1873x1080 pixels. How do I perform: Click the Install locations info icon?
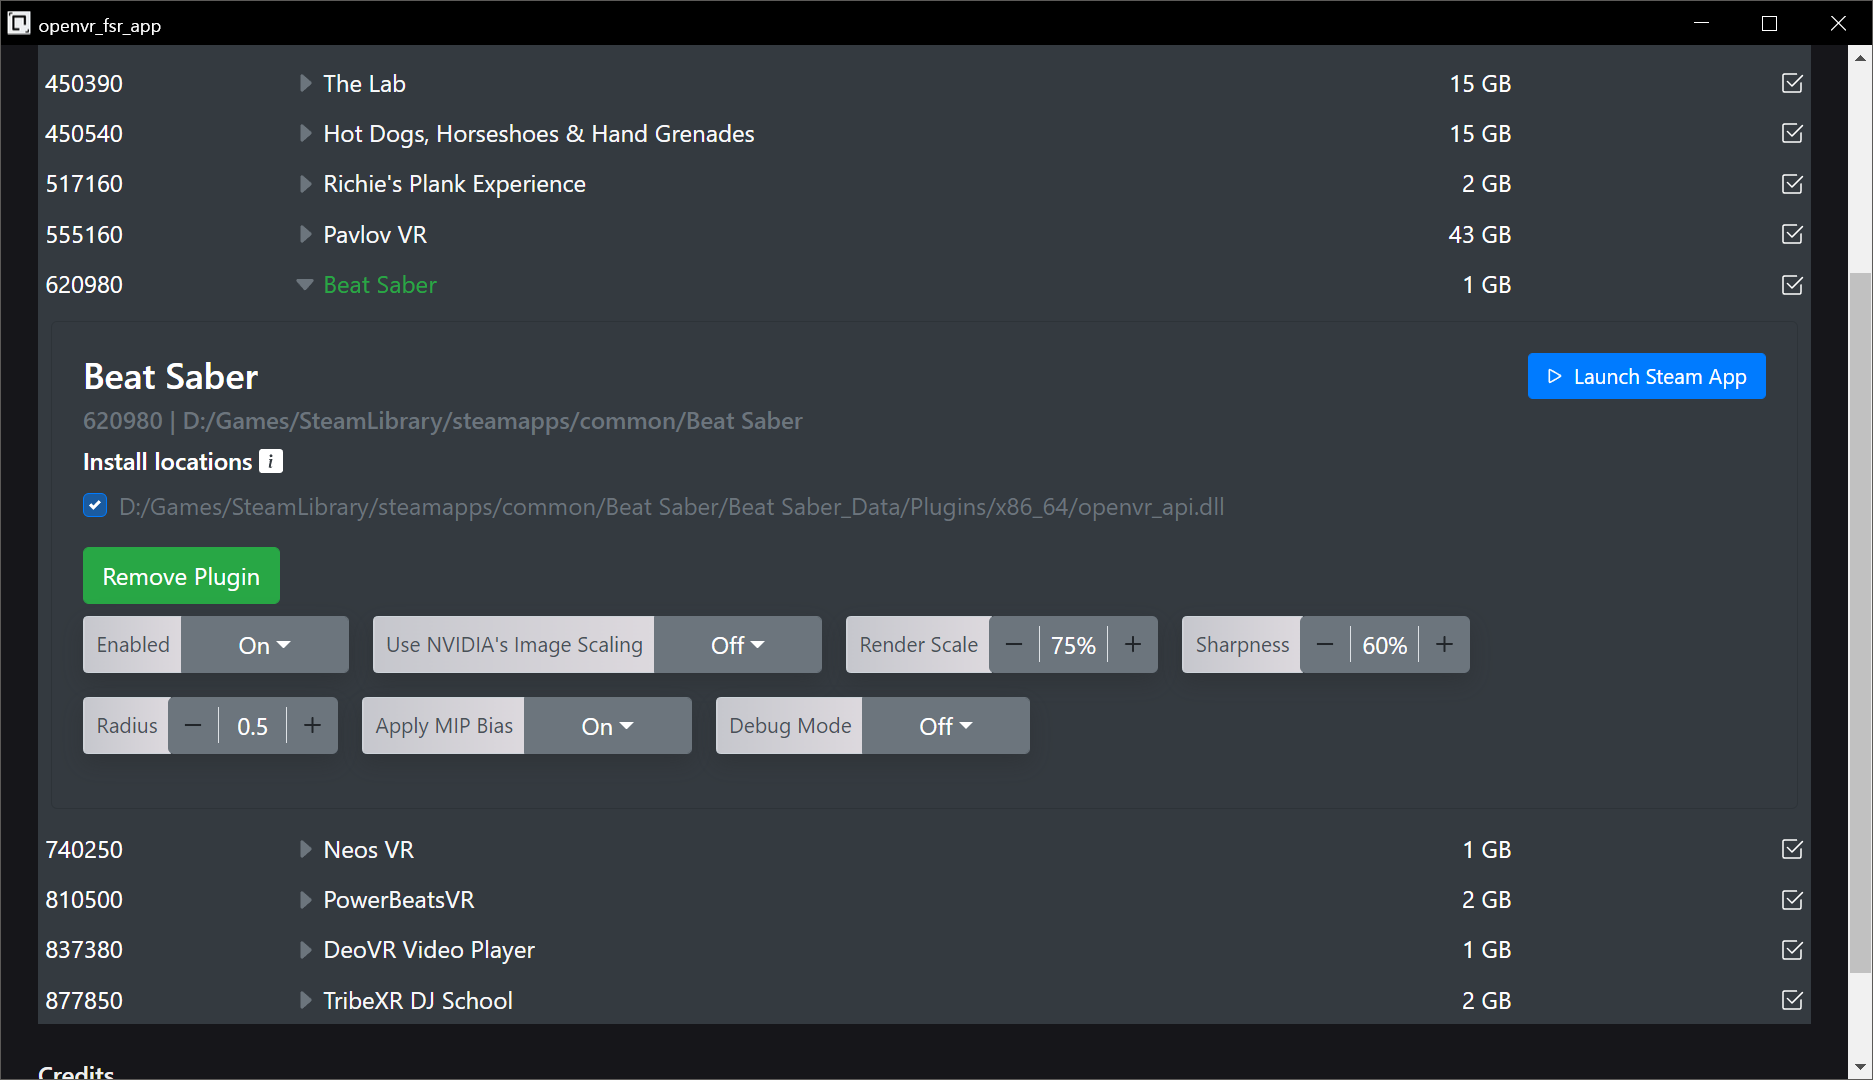click(x=271, y=461)
